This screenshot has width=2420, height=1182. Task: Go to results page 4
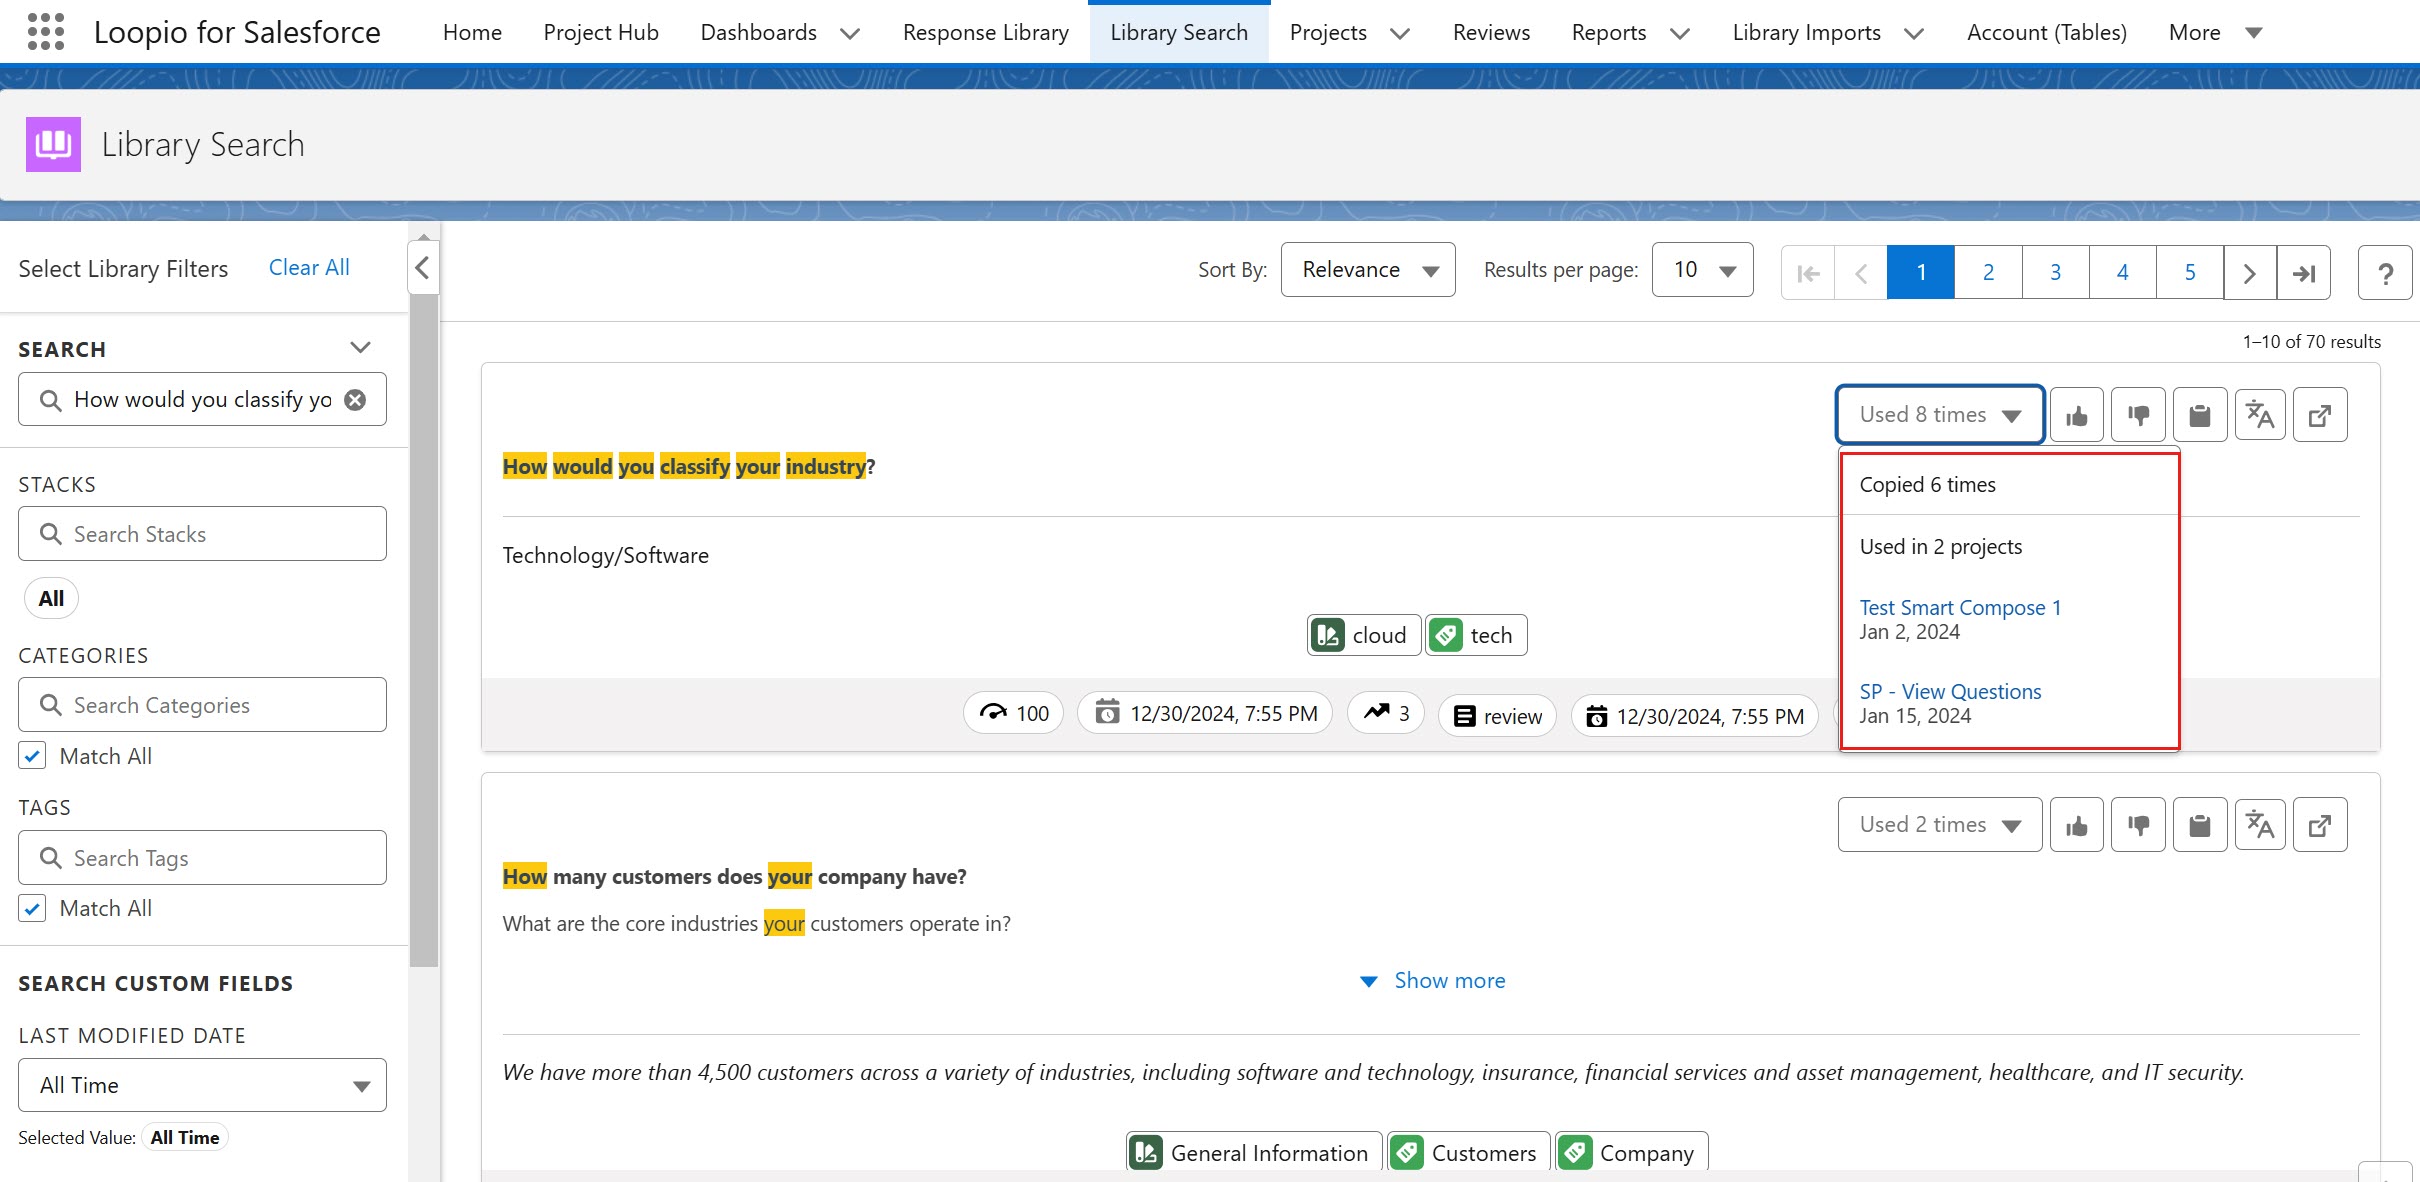2123,272
